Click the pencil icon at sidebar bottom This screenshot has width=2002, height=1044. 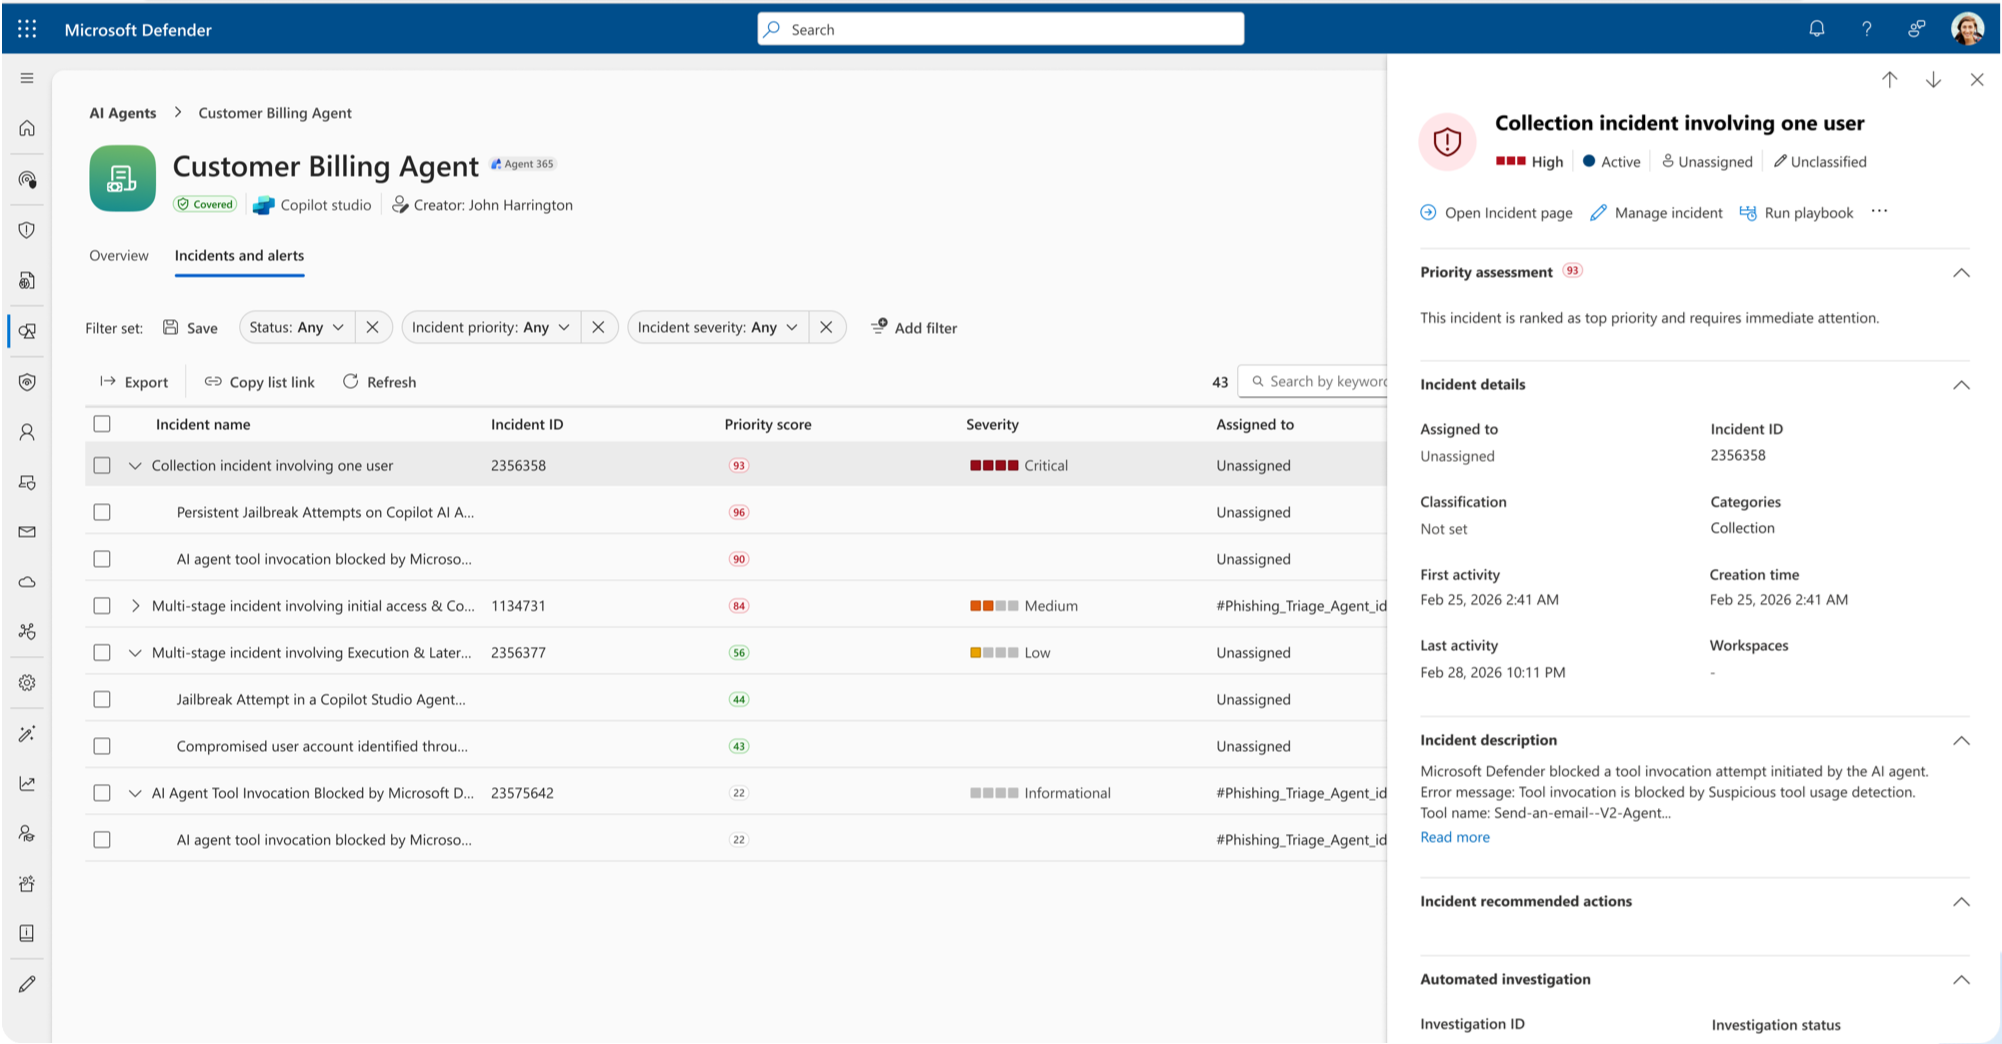click(x=27, y=984)
